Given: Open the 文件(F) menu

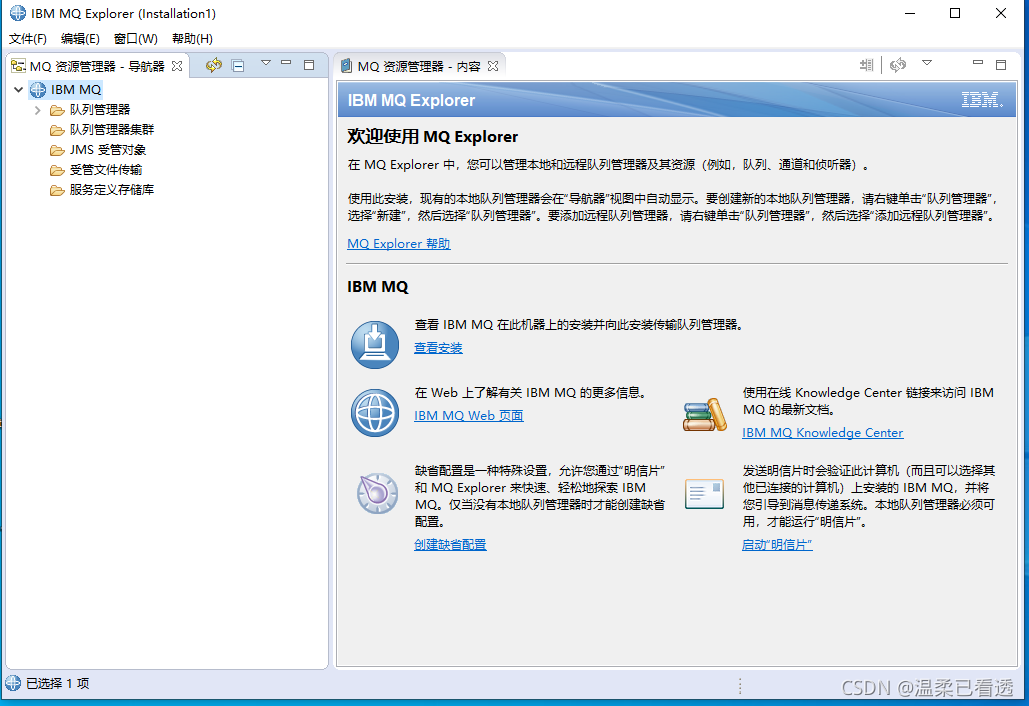Looking at the screenshot, I should point(28,39).
